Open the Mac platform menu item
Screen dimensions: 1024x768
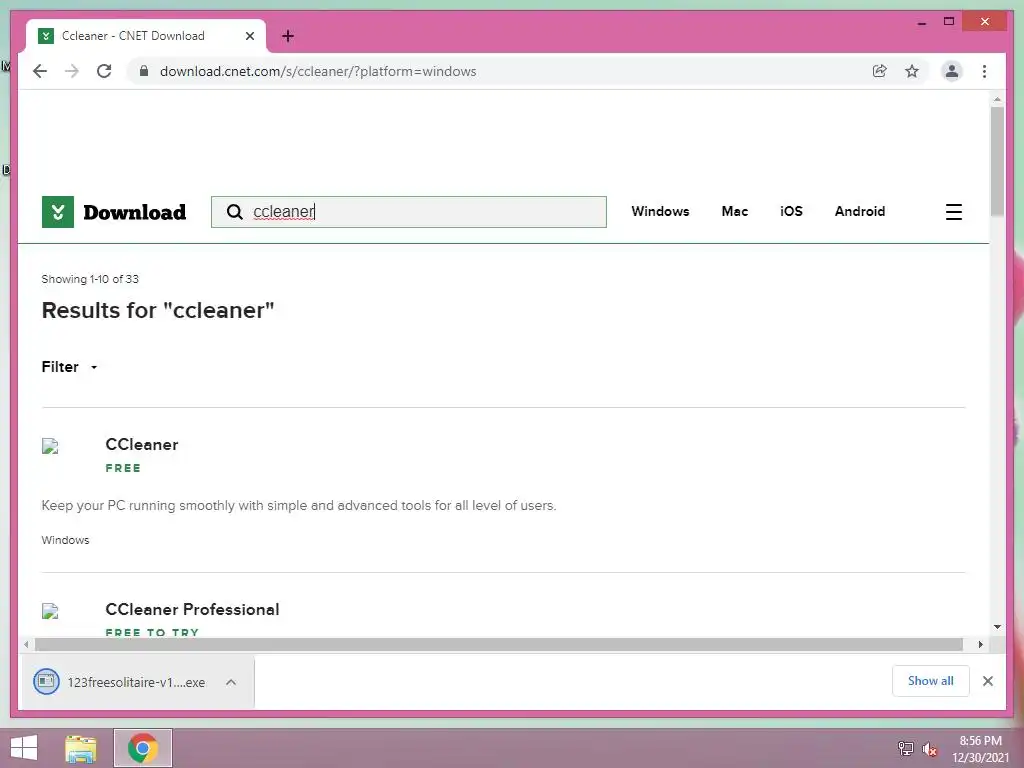coord(735,211)
